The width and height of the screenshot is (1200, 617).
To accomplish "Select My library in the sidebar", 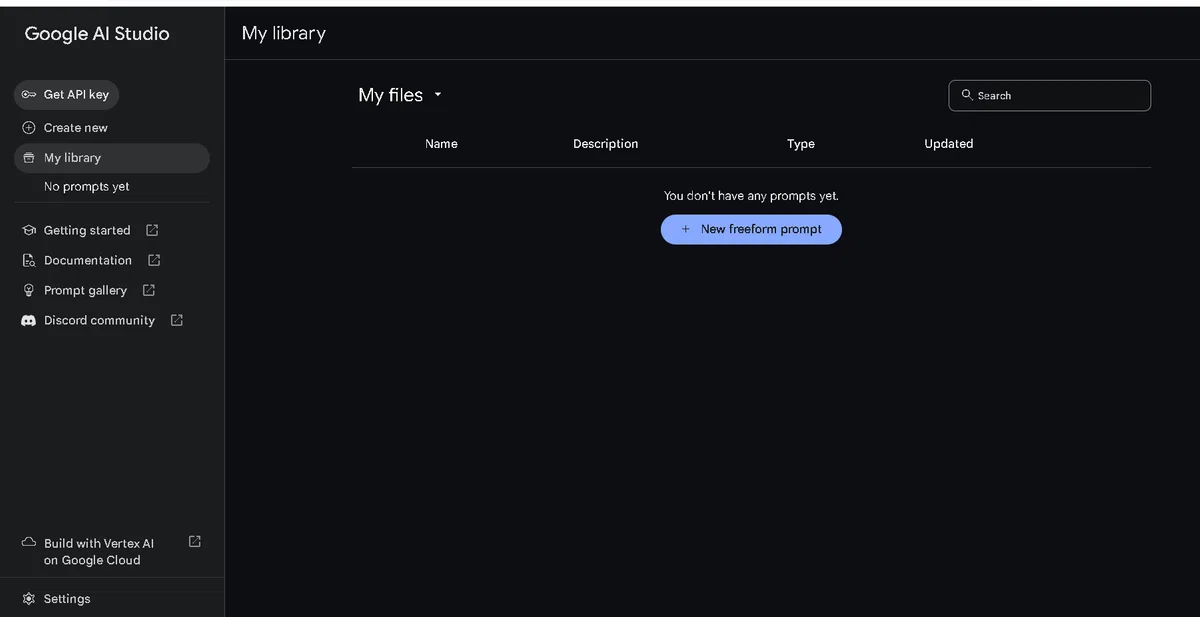I will tap(112, 158).
